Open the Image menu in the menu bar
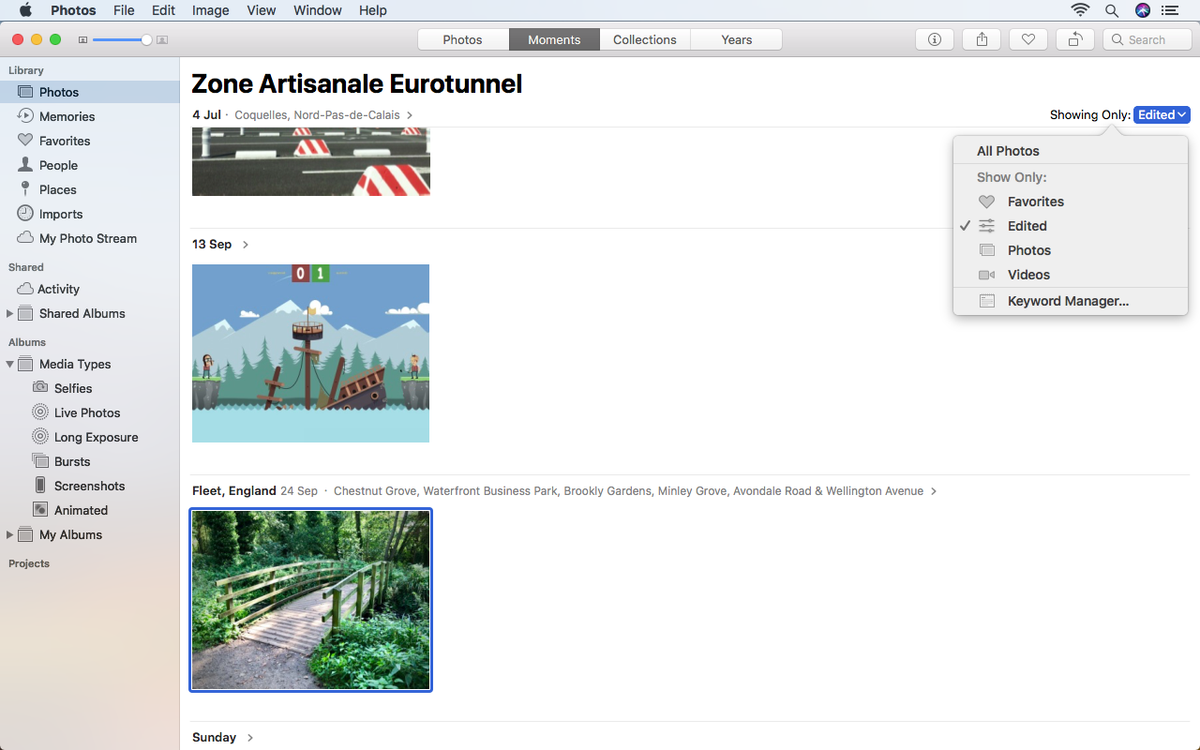Image resolution: width=1200 pixels, height=750 pixels. (x=210, y=10)
